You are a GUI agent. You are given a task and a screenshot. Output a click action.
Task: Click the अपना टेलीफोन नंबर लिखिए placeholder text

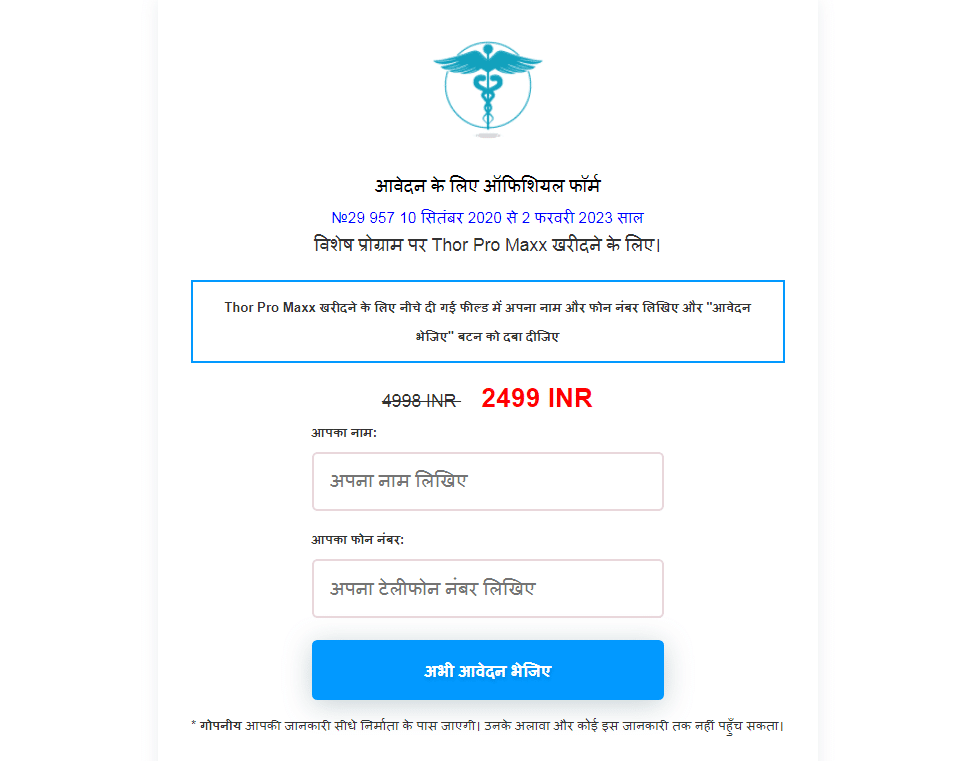[x=433, y=589]
